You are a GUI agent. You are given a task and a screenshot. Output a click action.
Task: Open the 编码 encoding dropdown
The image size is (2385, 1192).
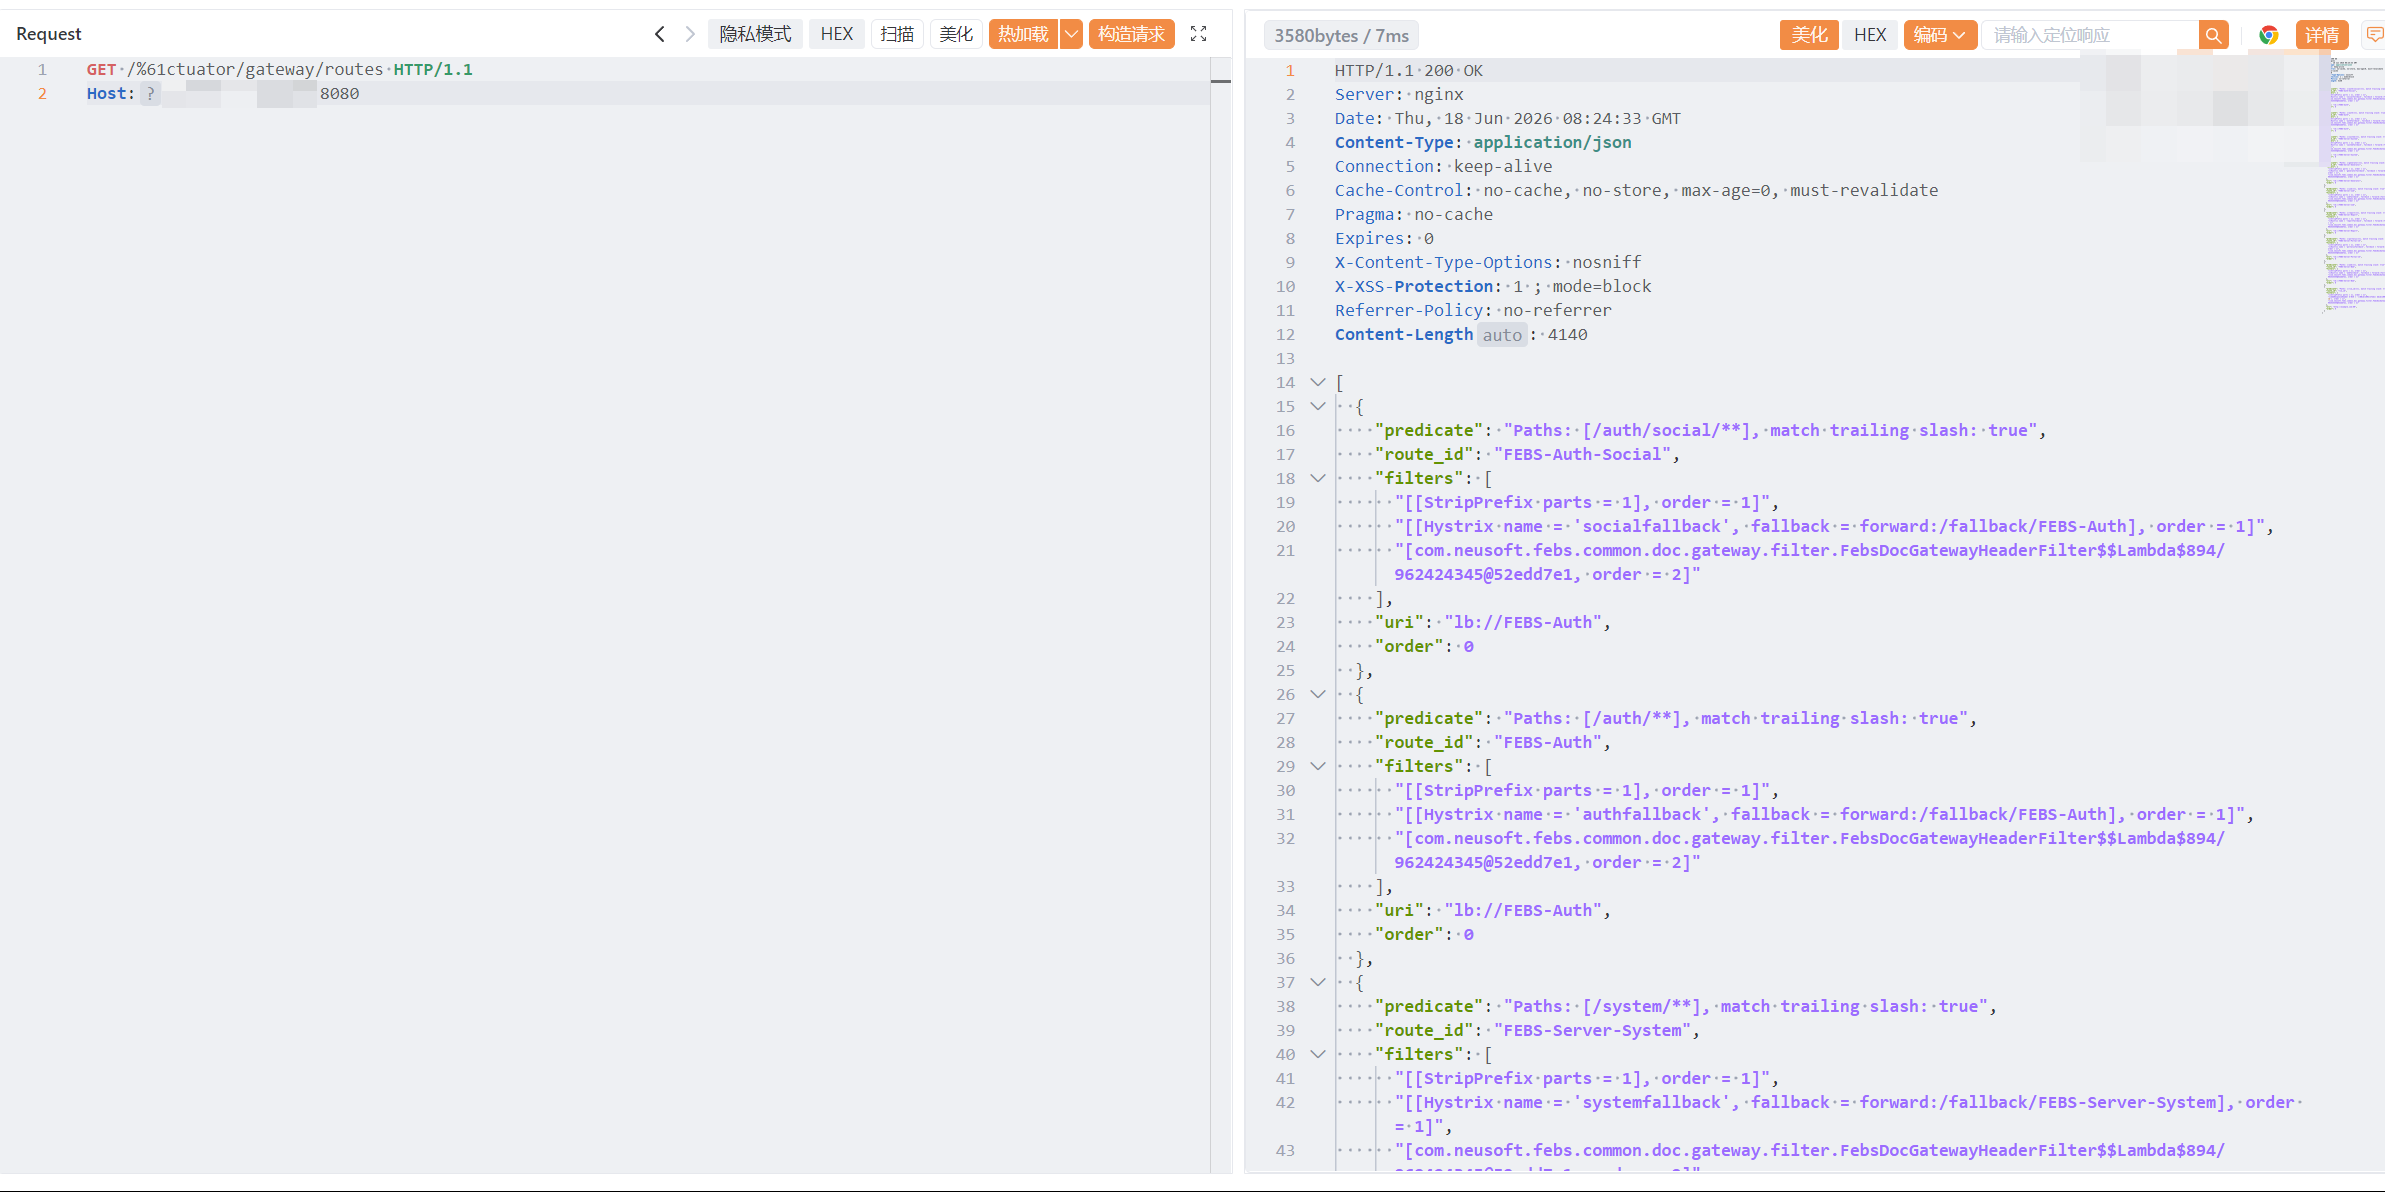pyautogui.click(x=1939, y=35)
